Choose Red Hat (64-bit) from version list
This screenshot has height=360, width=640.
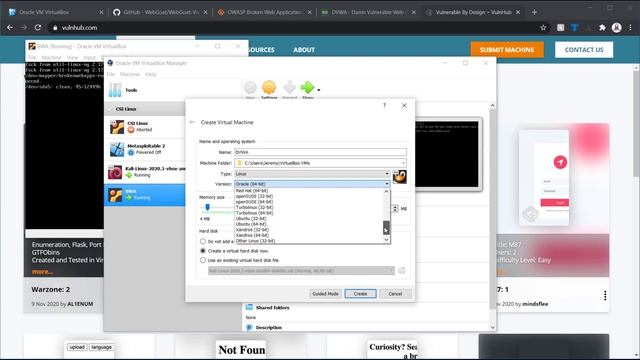pos(252,191)
